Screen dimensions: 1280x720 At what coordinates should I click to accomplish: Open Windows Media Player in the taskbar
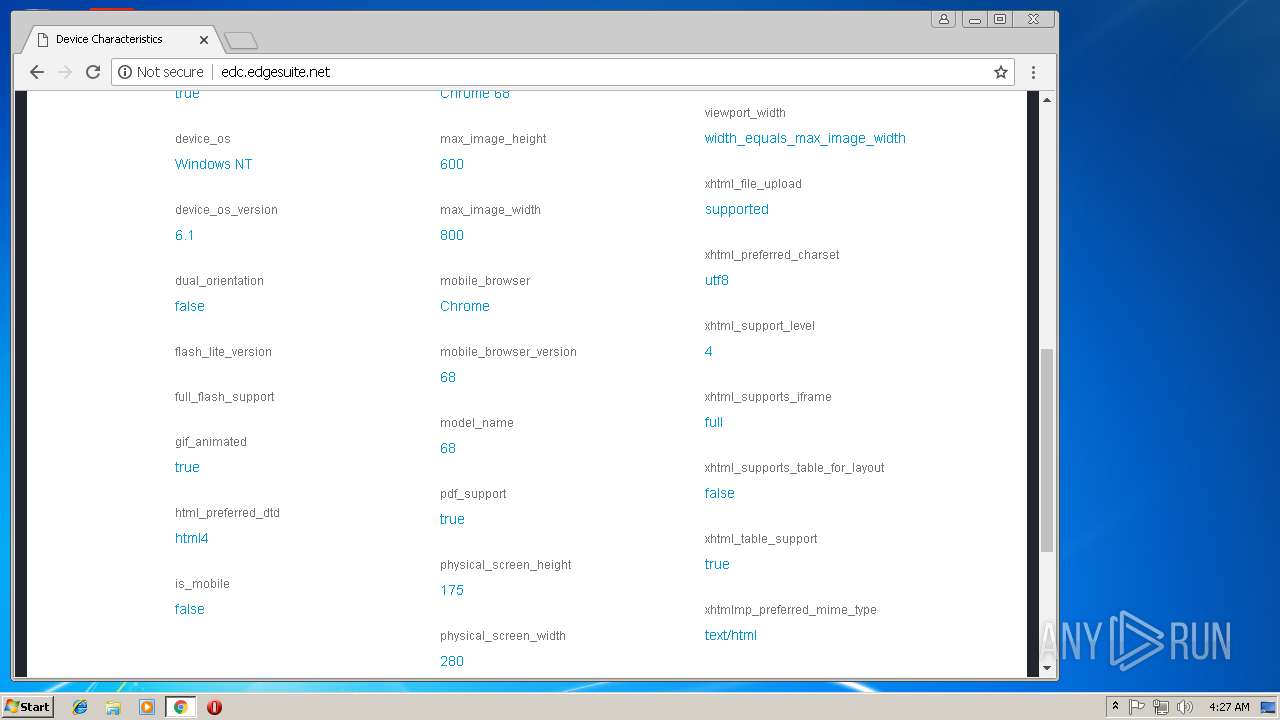click(x=147, y=707)
